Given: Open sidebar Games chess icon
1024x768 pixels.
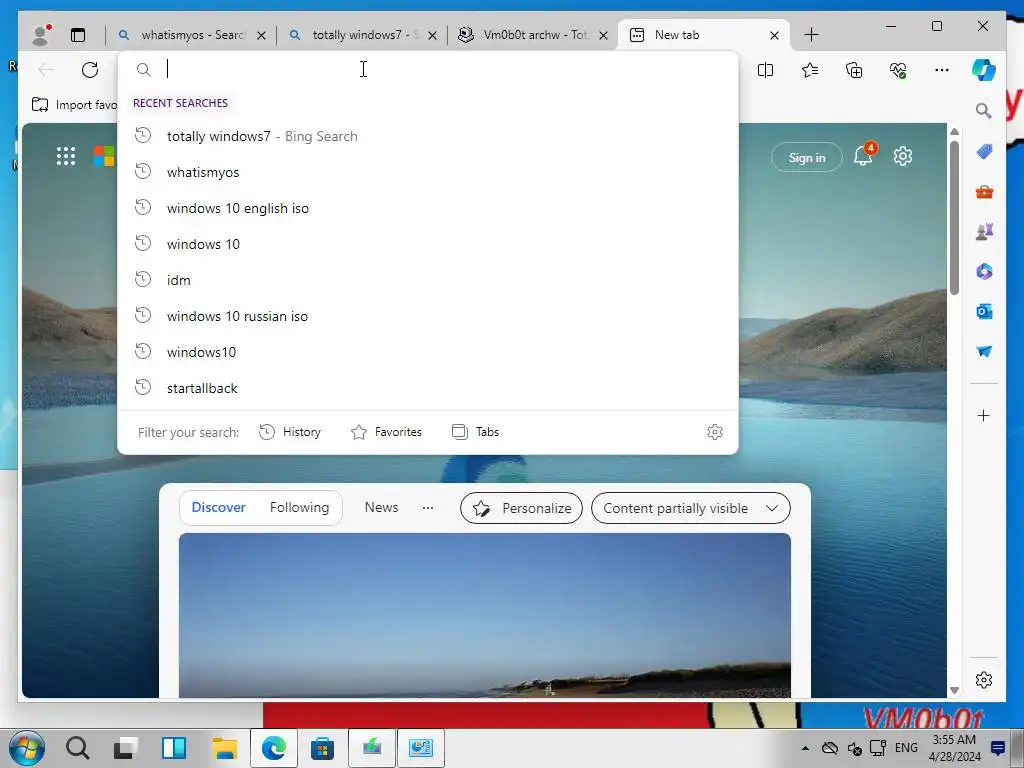Looking at the screenshot, I should 984,231.
